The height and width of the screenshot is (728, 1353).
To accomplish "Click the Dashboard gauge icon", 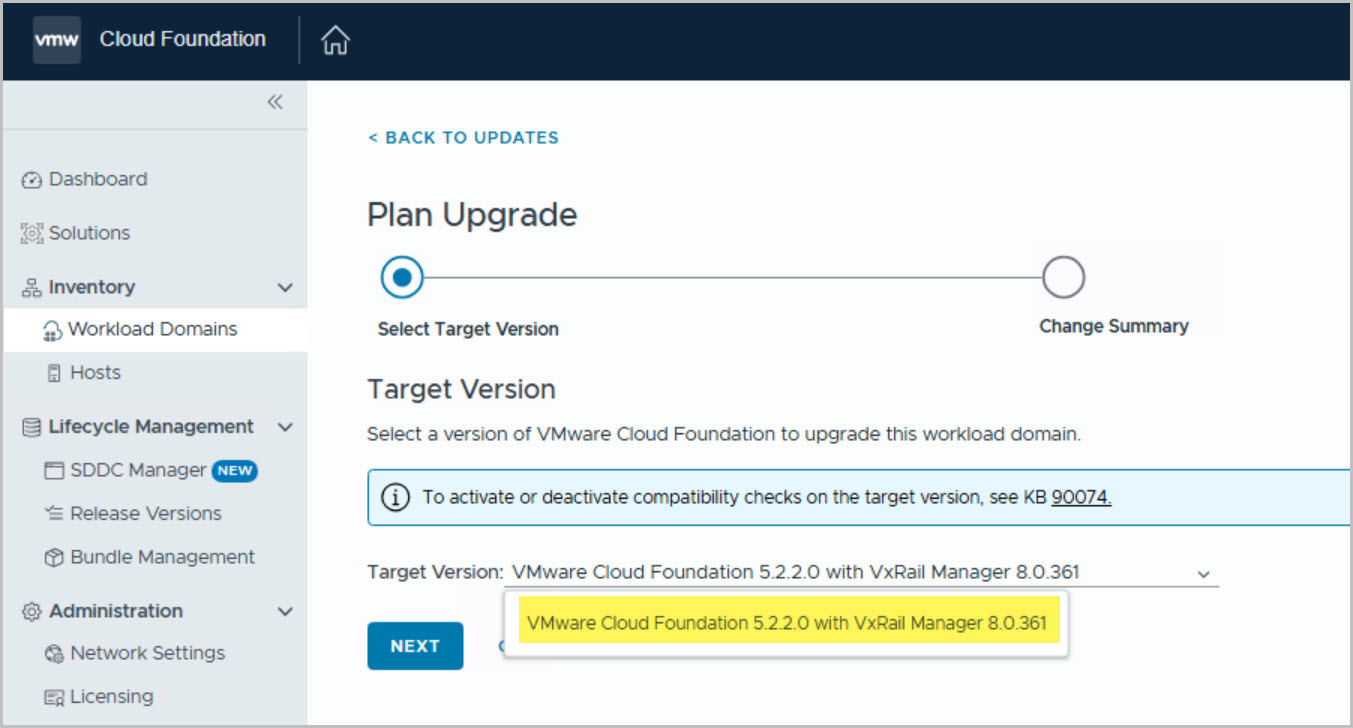I will [32, 180].
